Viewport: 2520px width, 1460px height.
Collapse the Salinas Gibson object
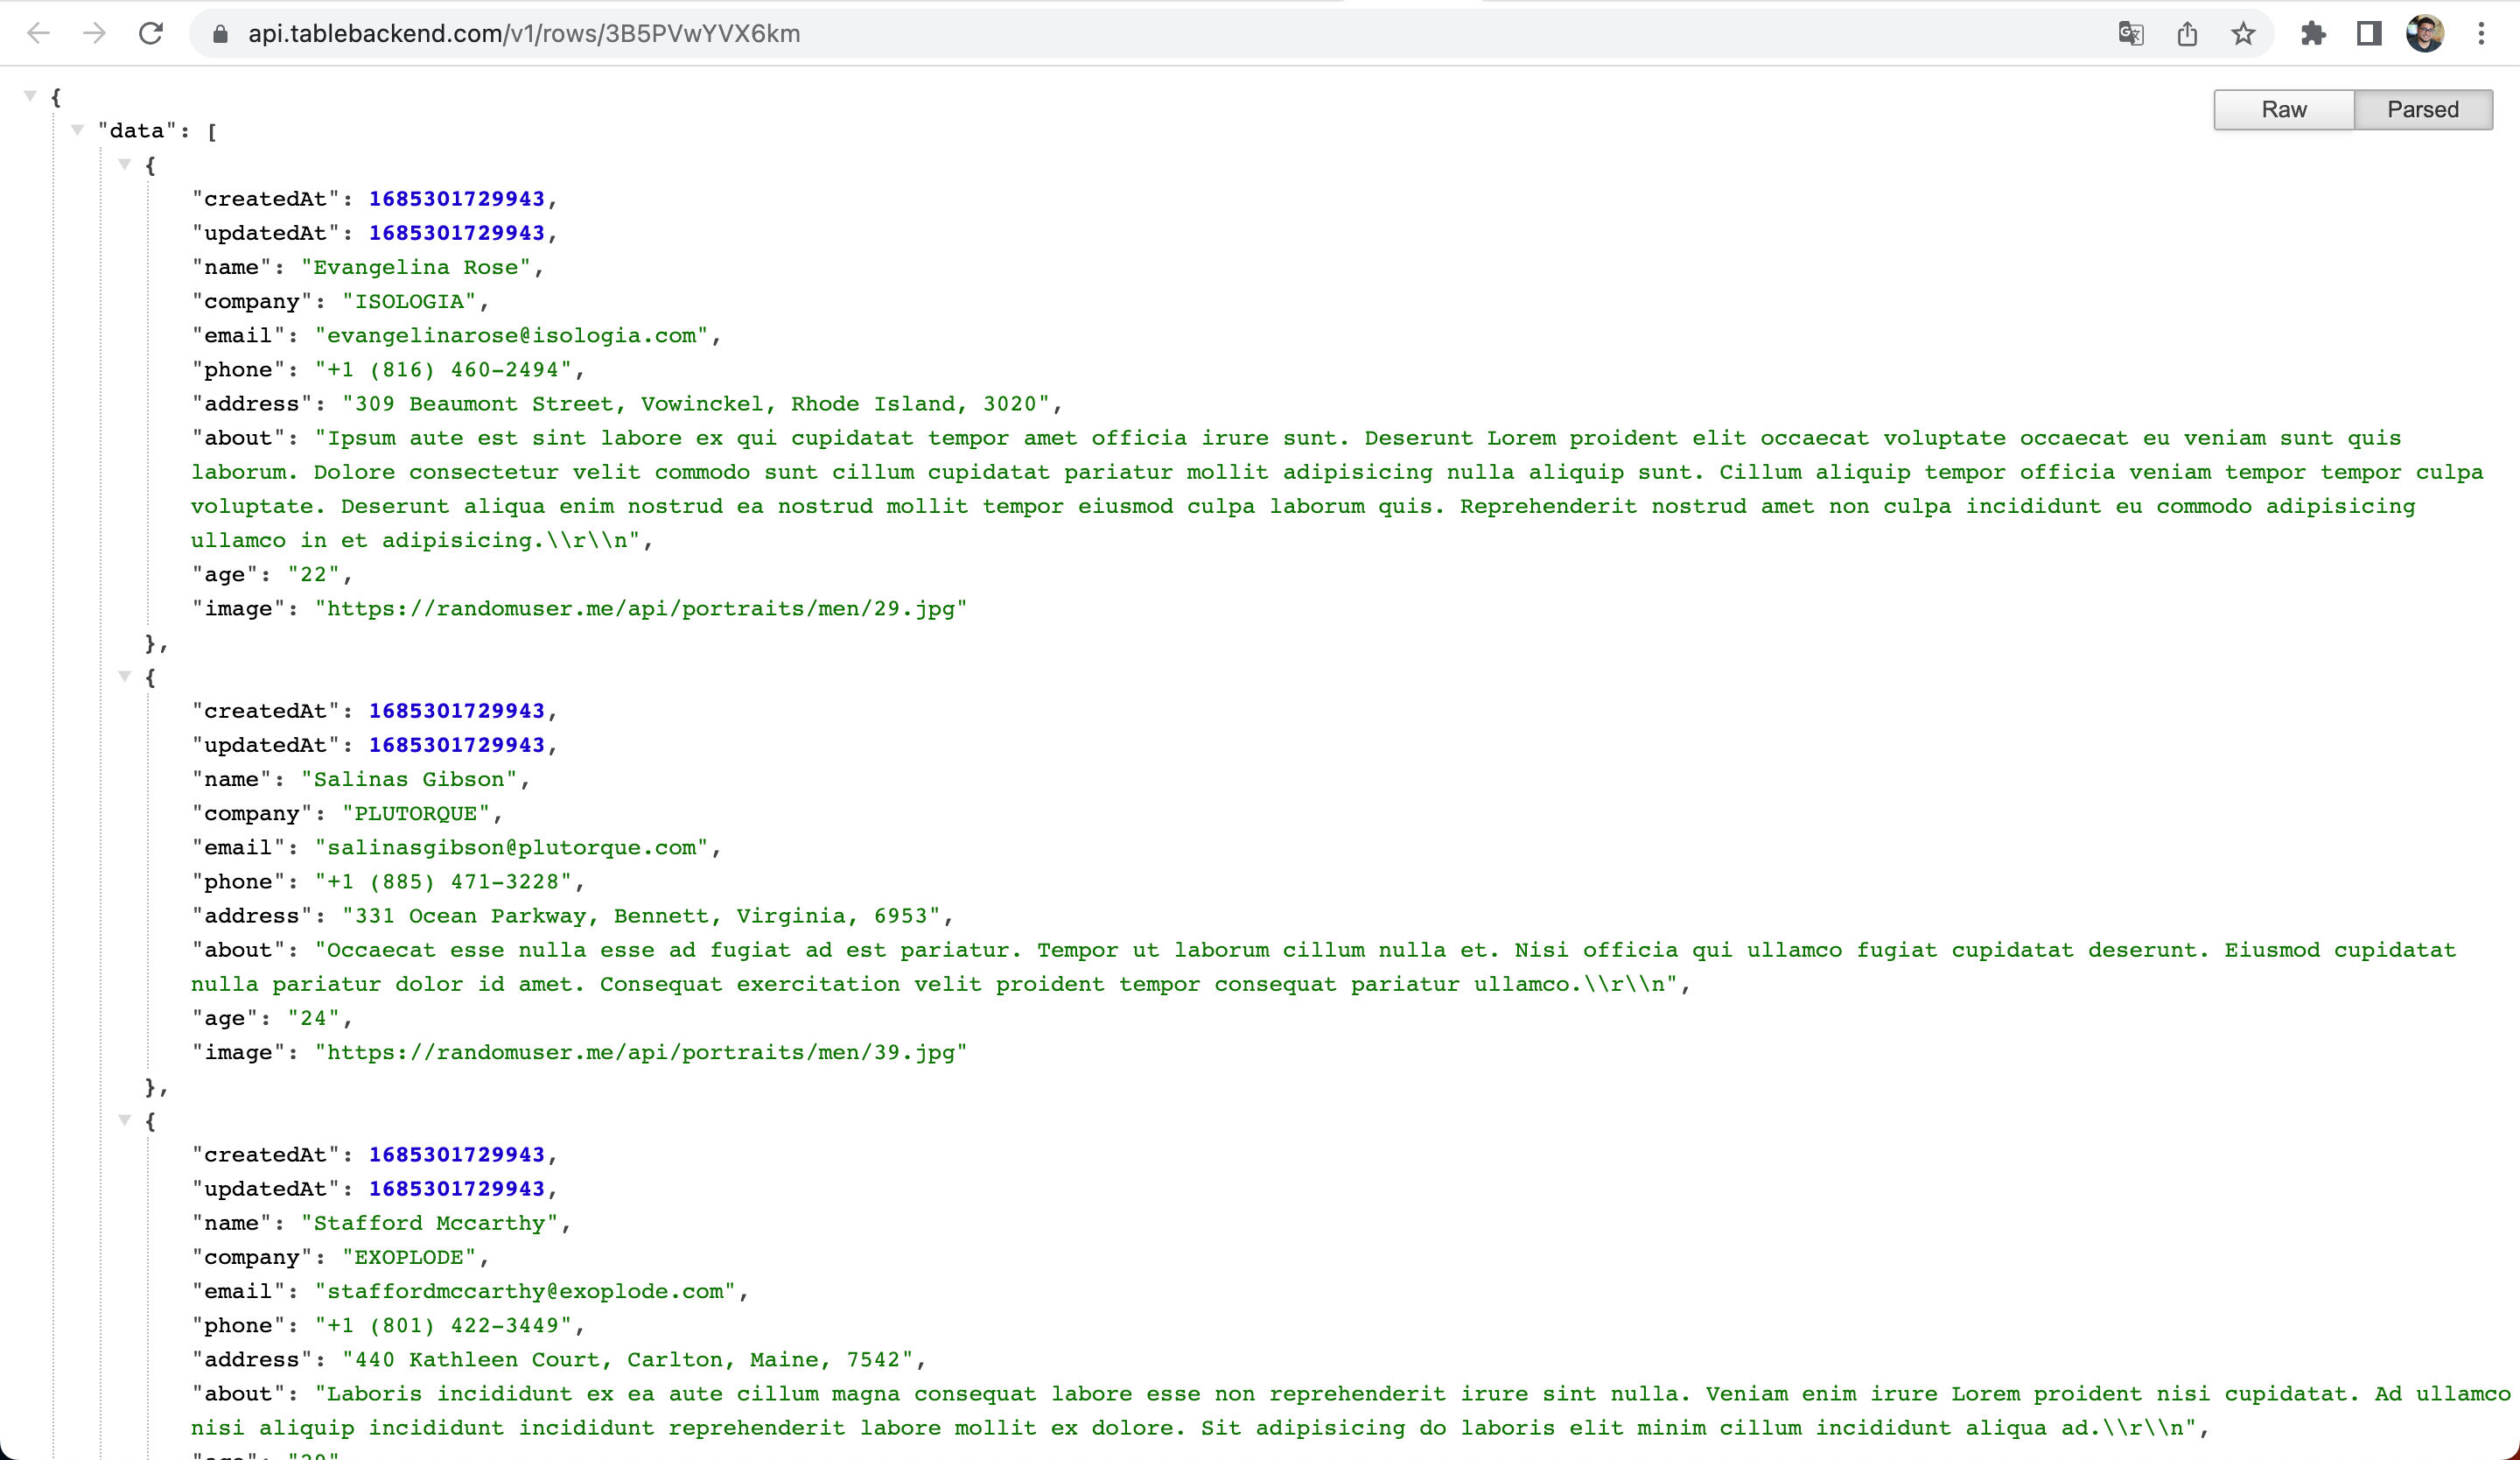125,676
